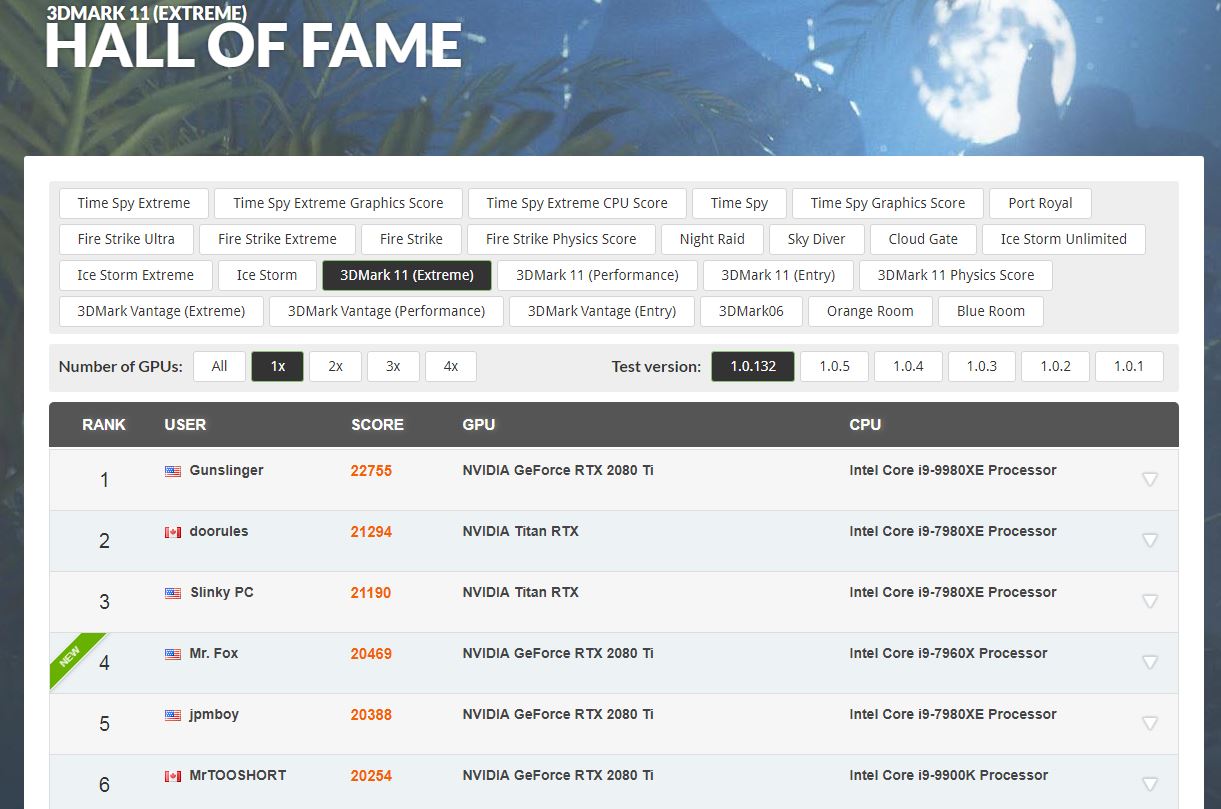This screenshot has width=1221, height=809.
Task: Choose test version 1.0.3
Action: 982,366
